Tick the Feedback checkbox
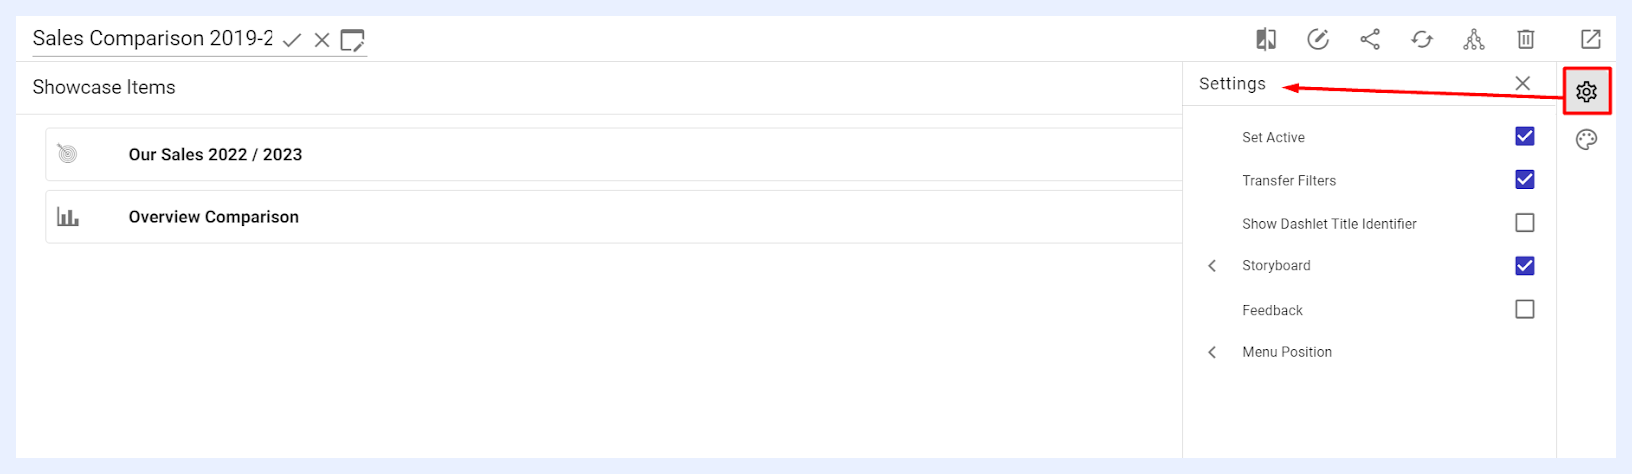 1524,309
